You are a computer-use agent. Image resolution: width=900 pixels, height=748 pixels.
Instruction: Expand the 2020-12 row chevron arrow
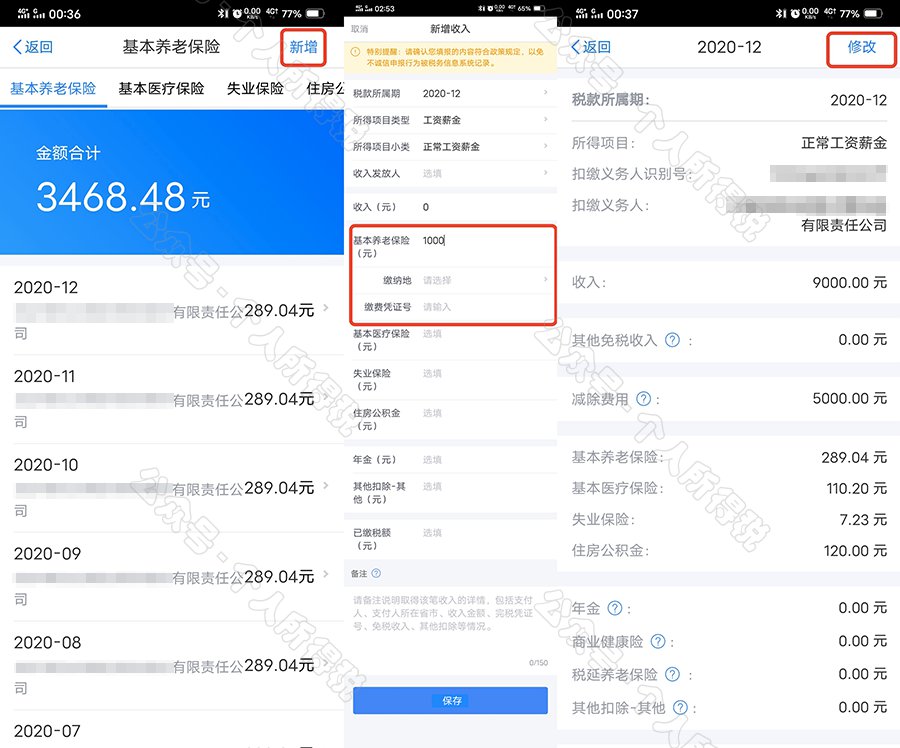pos(326,308)
